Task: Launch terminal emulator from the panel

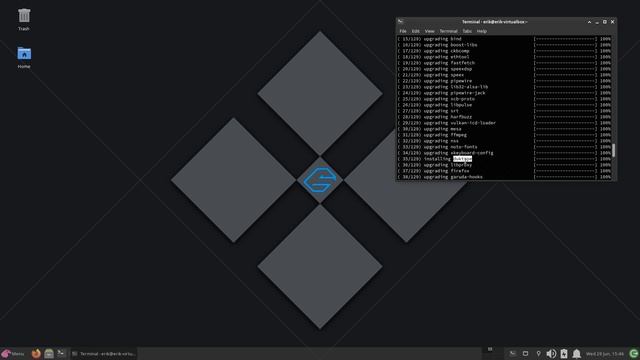Action: pyautogui.click(x=61, y=353)
